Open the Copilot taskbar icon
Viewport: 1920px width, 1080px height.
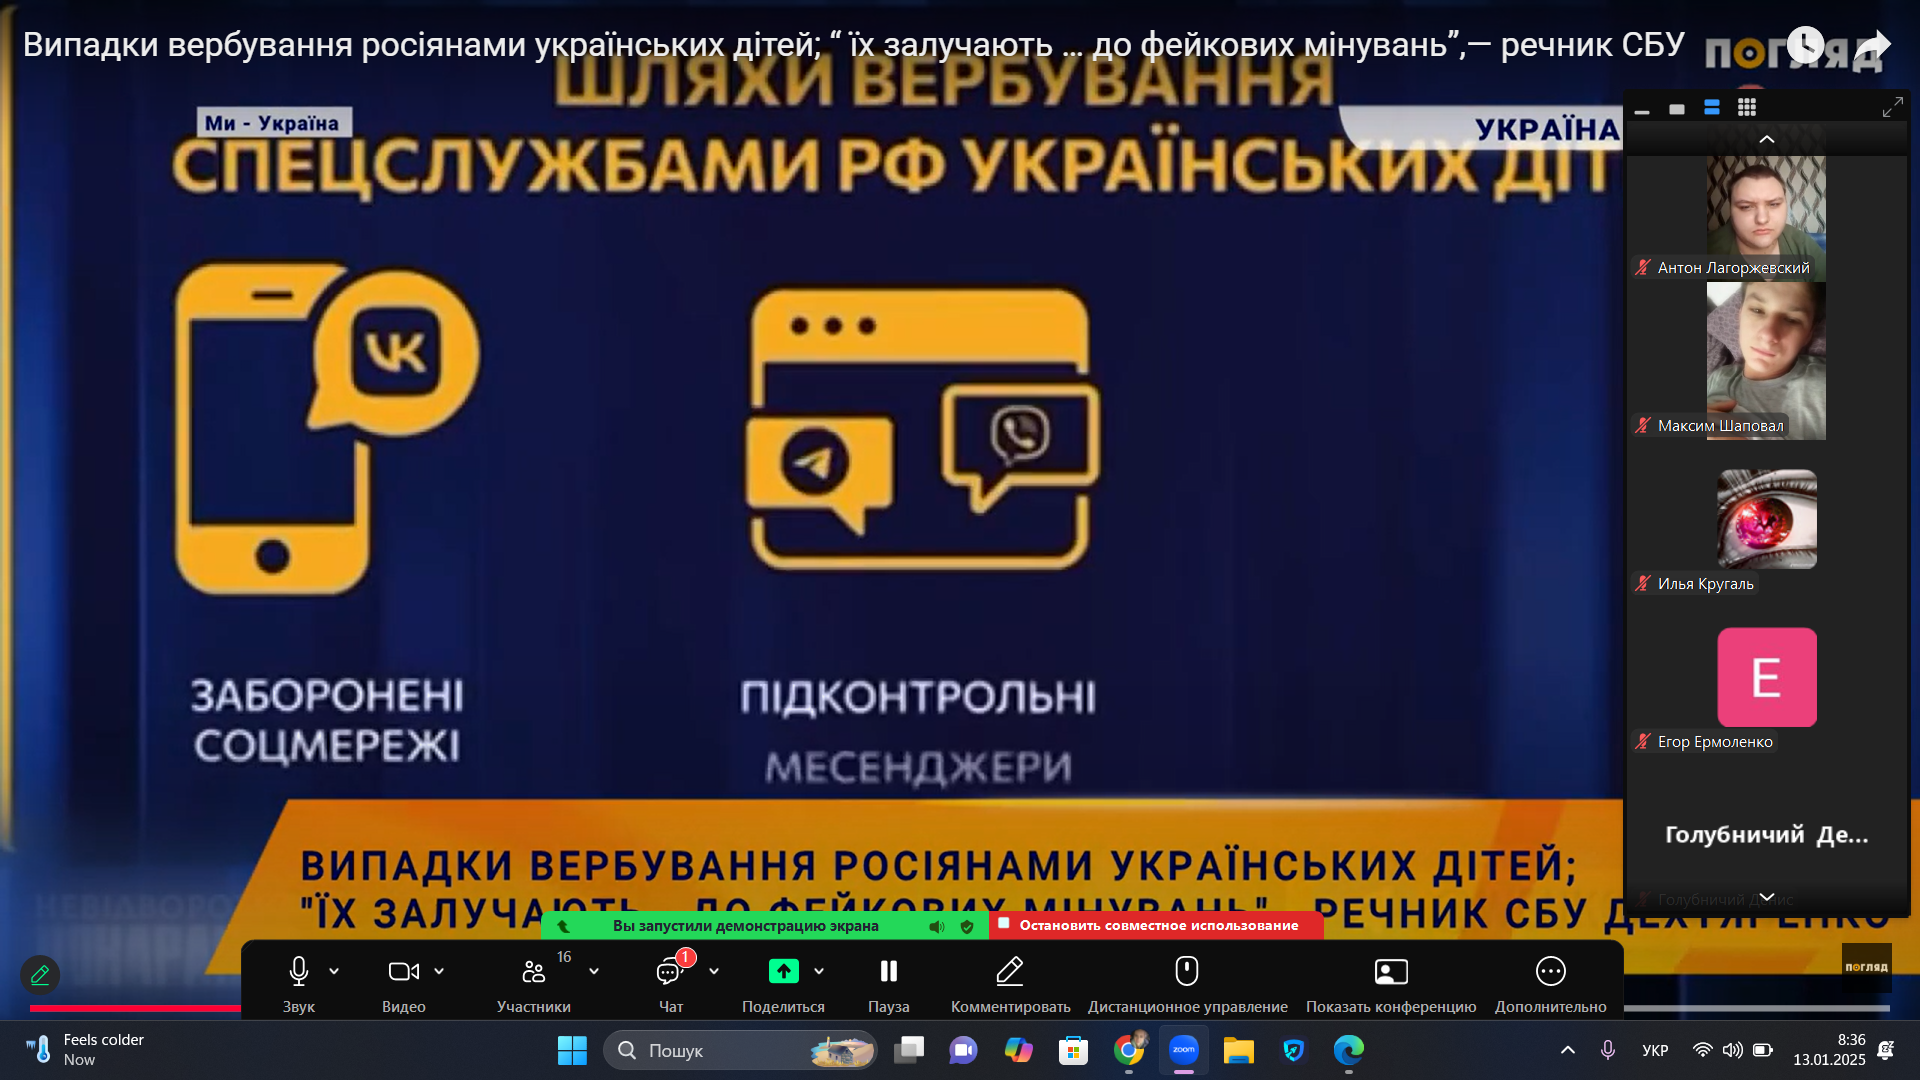(x=1018, y=1050)
